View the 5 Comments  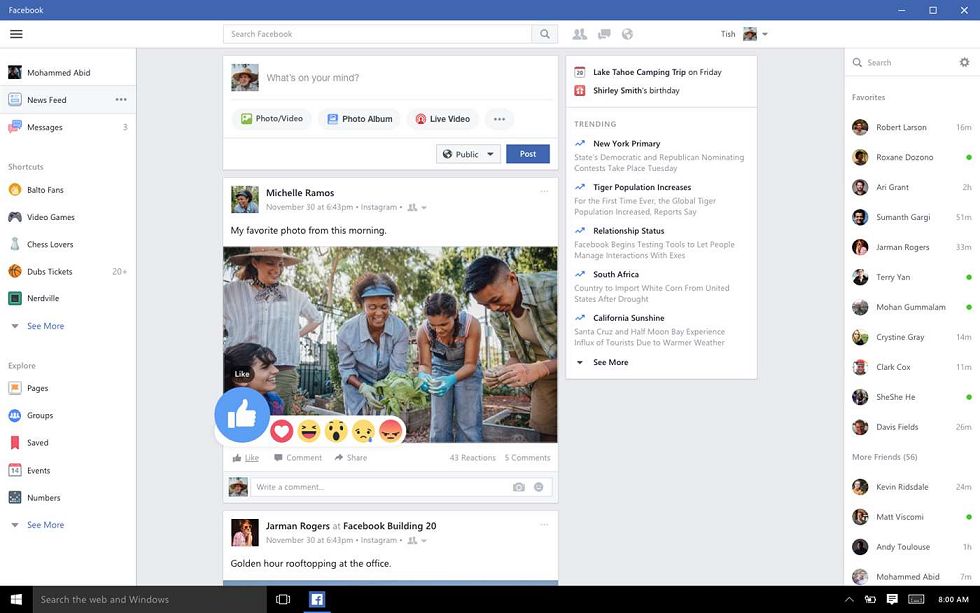pyautogui.click(x=528, y=457)
